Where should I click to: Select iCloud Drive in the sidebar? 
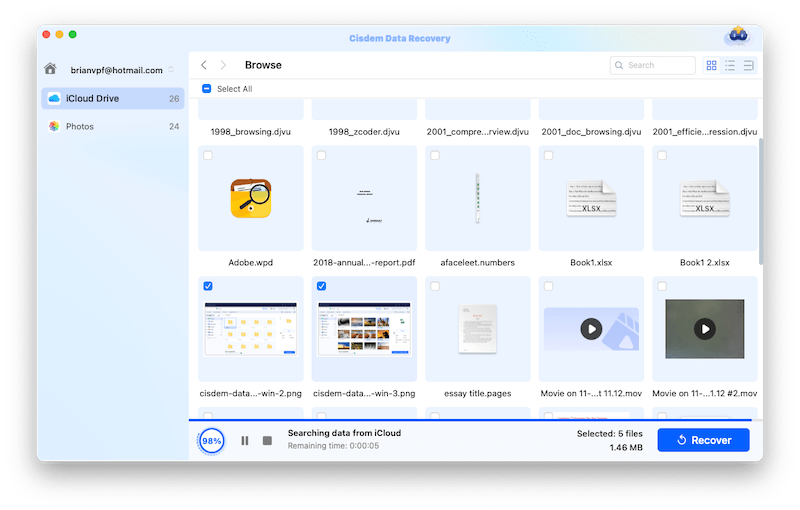[113, 98]
